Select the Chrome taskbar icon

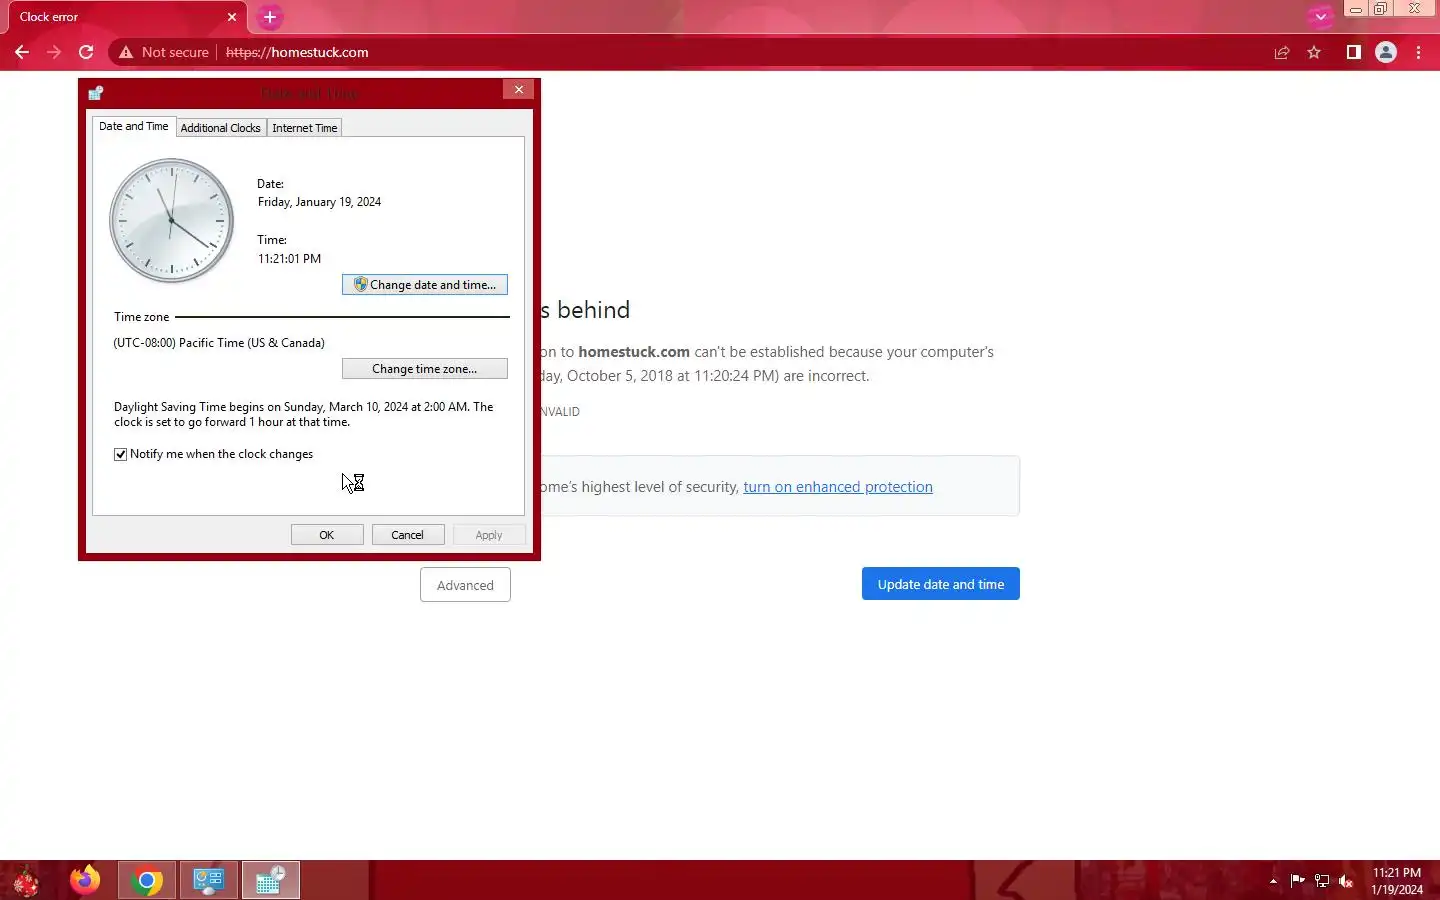coord(147,881)
